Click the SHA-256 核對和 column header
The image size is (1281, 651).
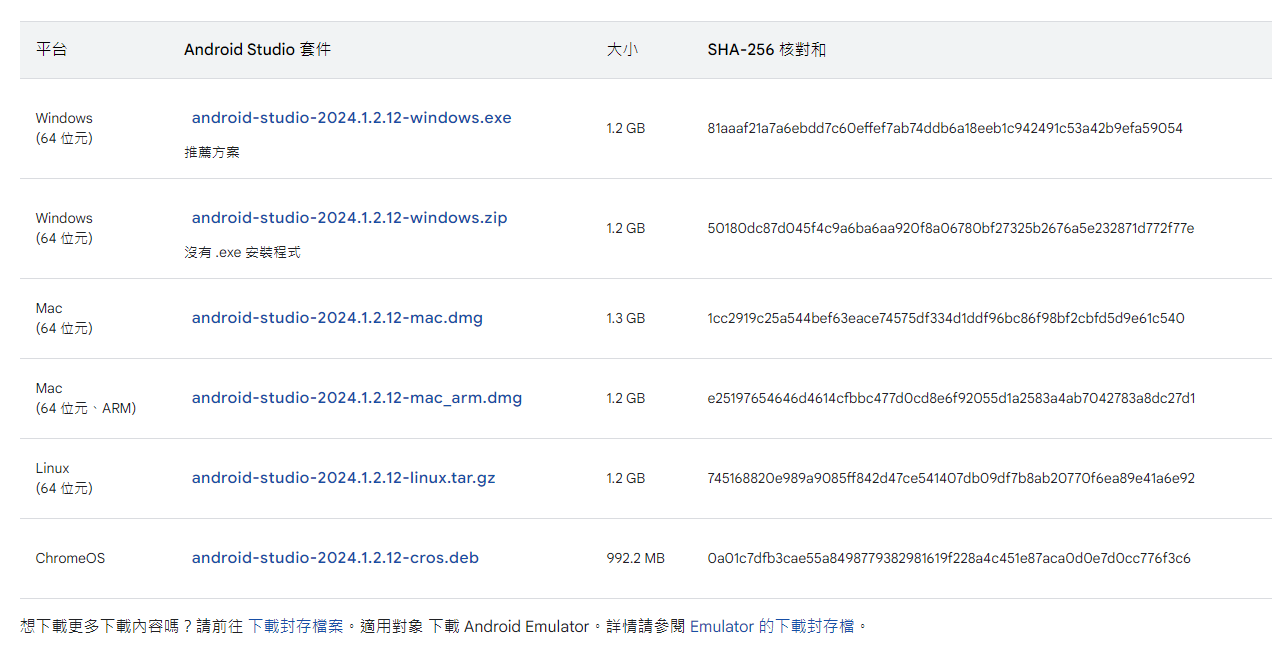tap(766, 49)
